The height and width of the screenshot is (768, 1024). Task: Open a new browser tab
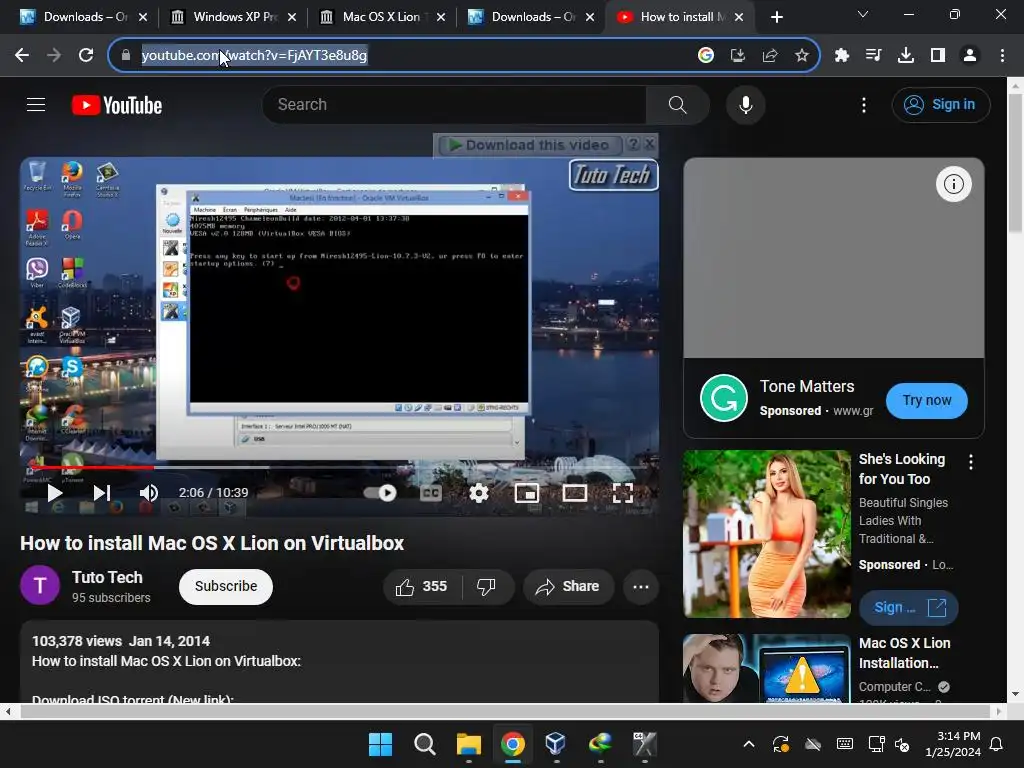point(776,17)
